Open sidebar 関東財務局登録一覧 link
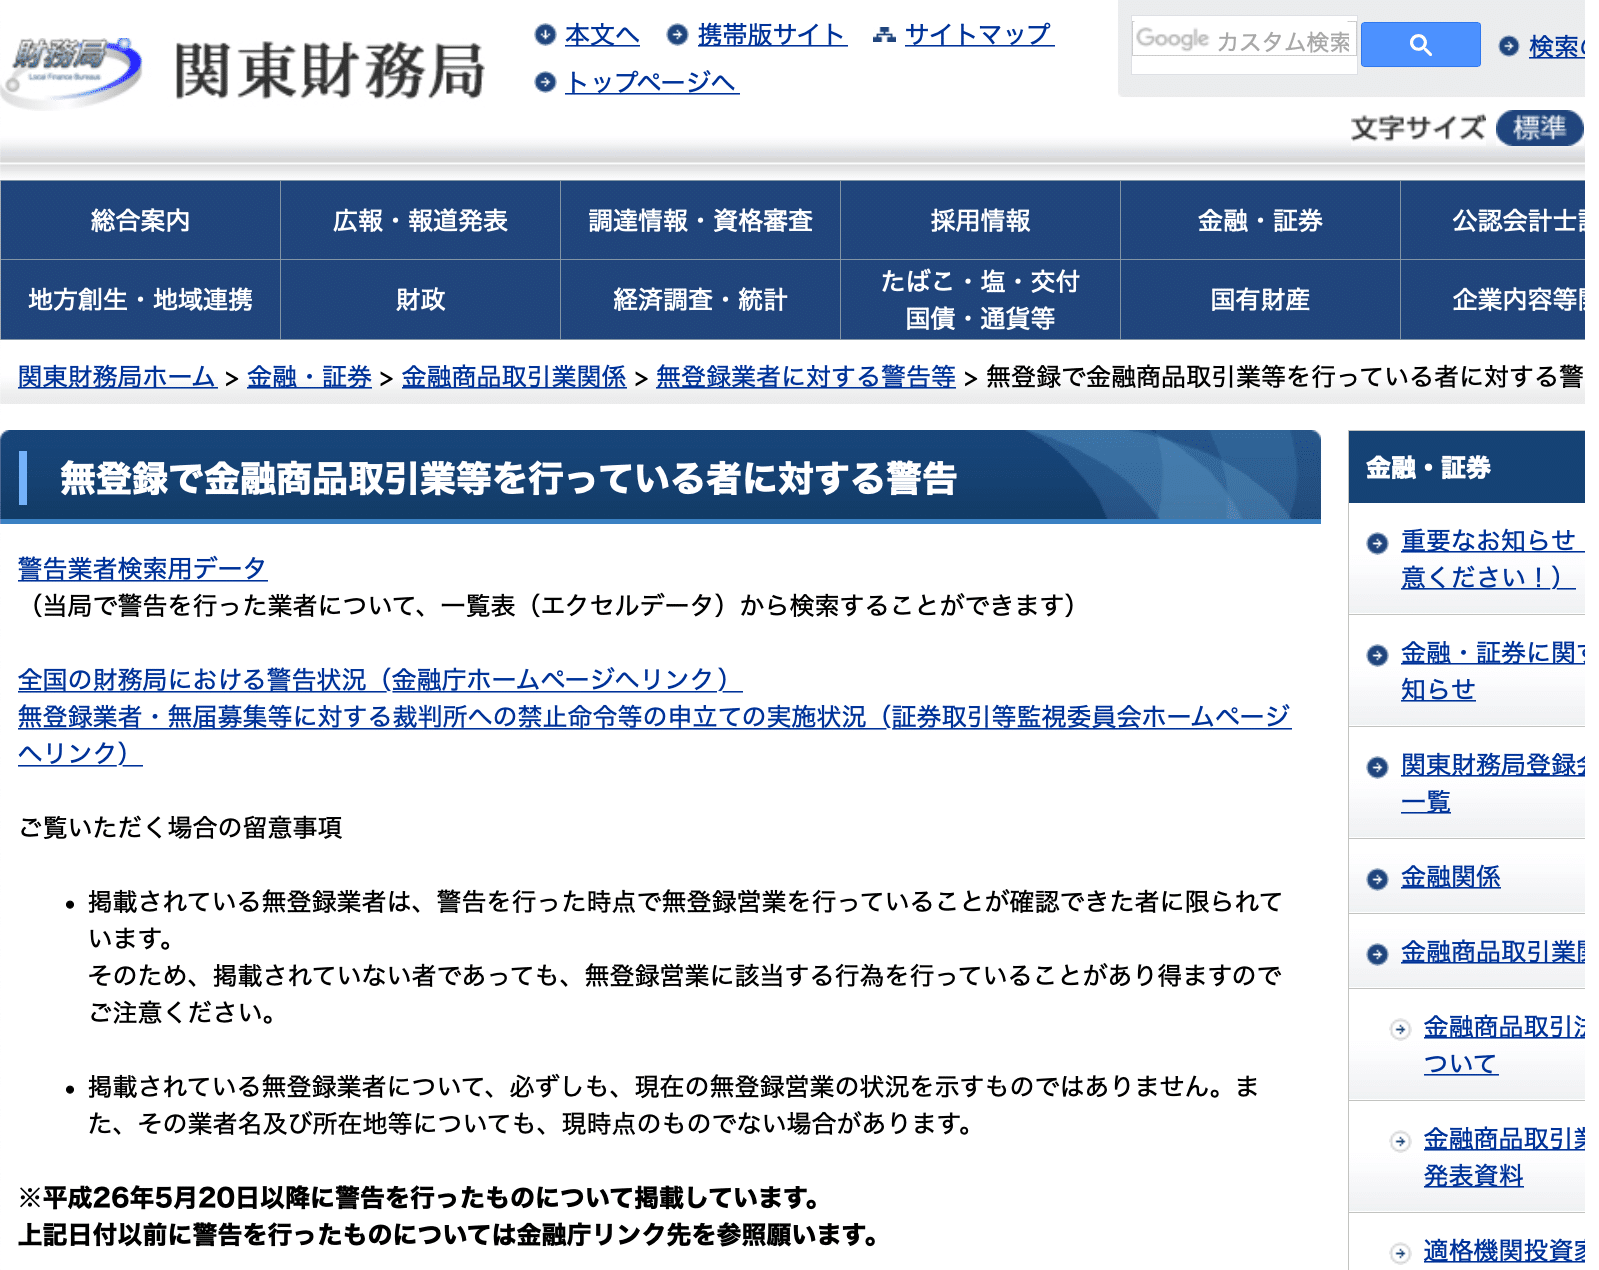This screenshot has width=1599, height=1270. [1493, 783]
